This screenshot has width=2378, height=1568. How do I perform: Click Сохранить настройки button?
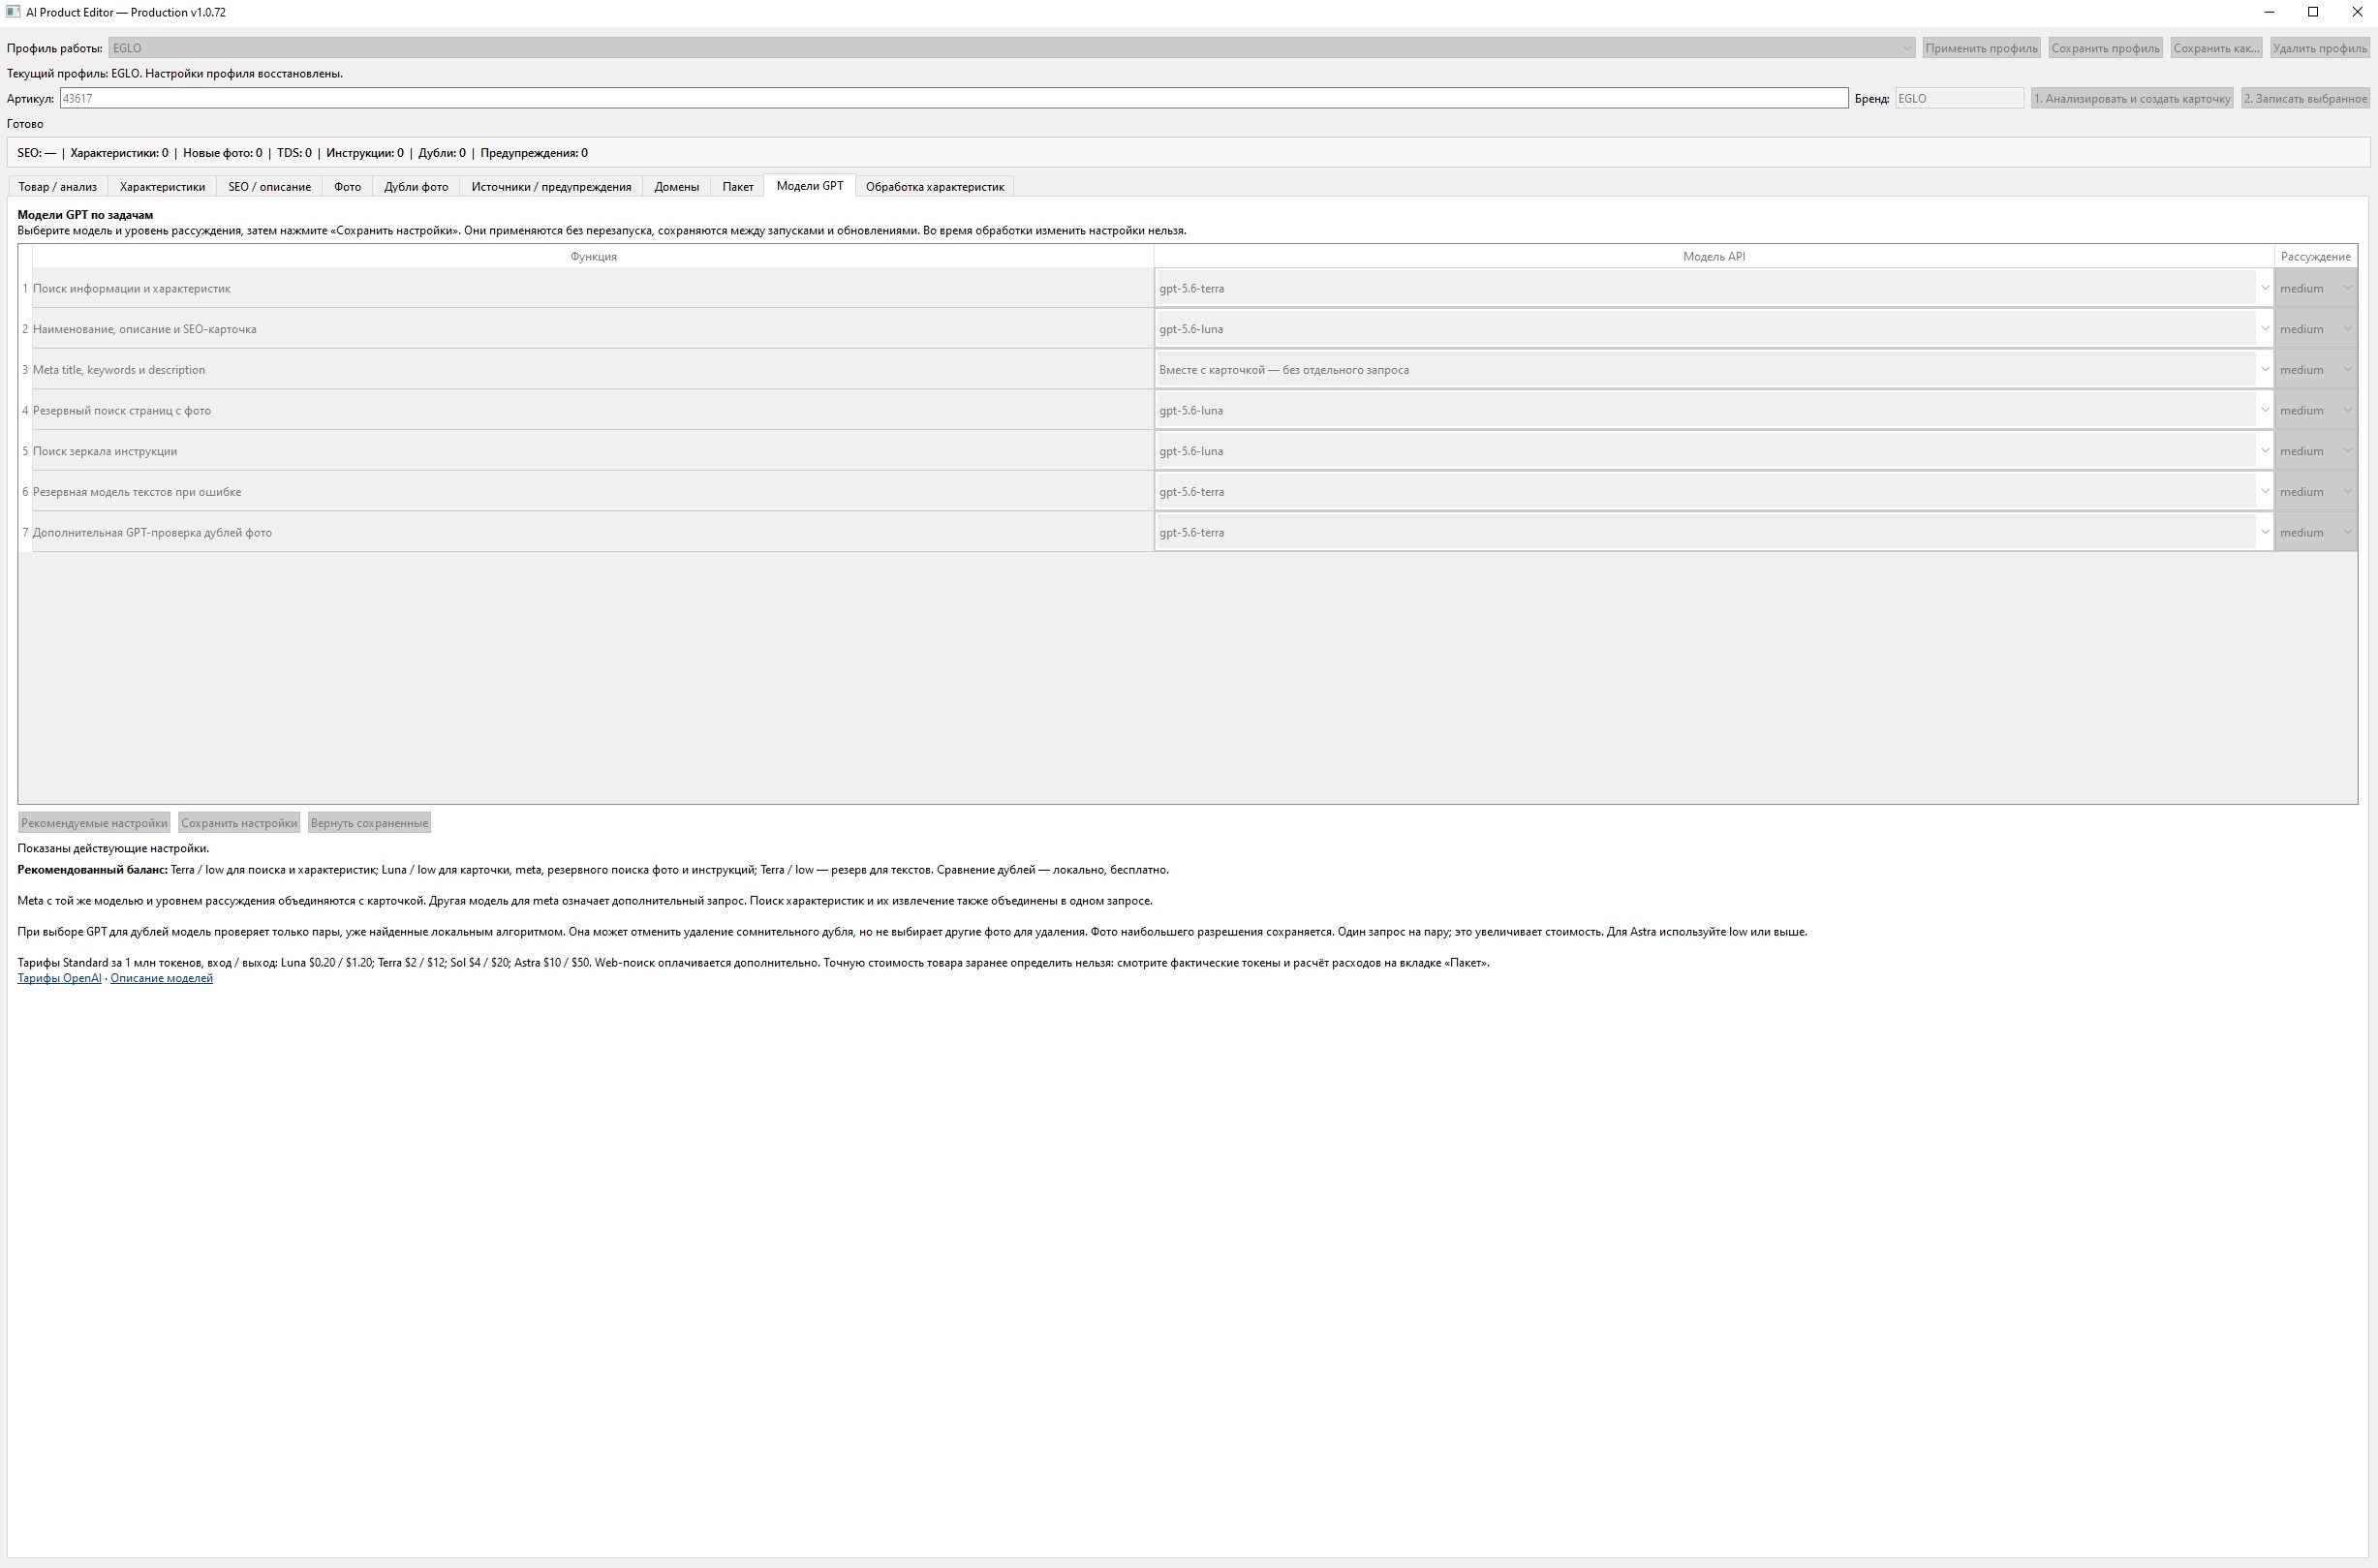tap(239, 823)
